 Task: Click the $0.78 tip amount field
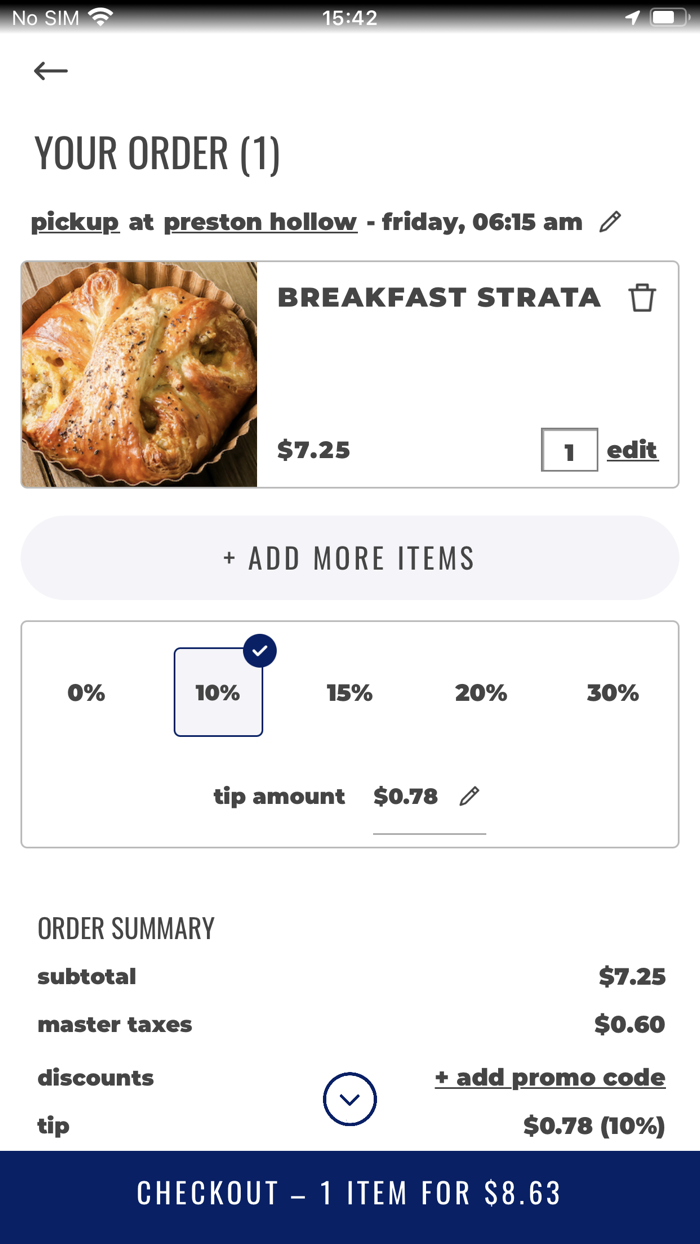tap(406, 797)
